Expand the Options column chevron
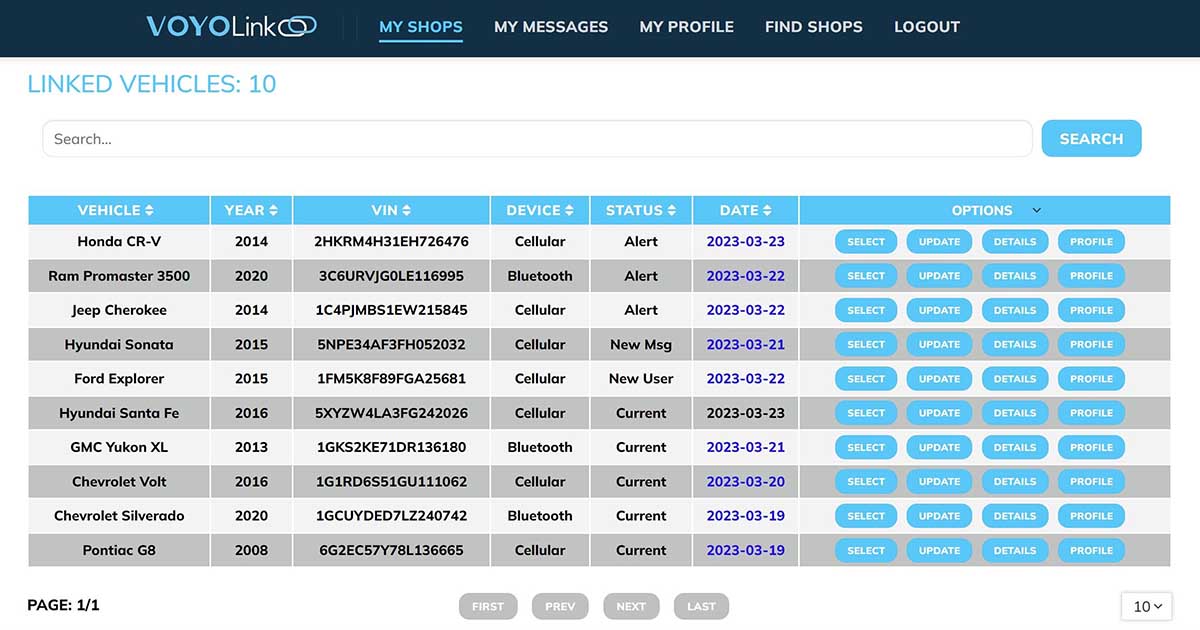Viewport: 1200px width, 630px height. (x=1036, y=211)
